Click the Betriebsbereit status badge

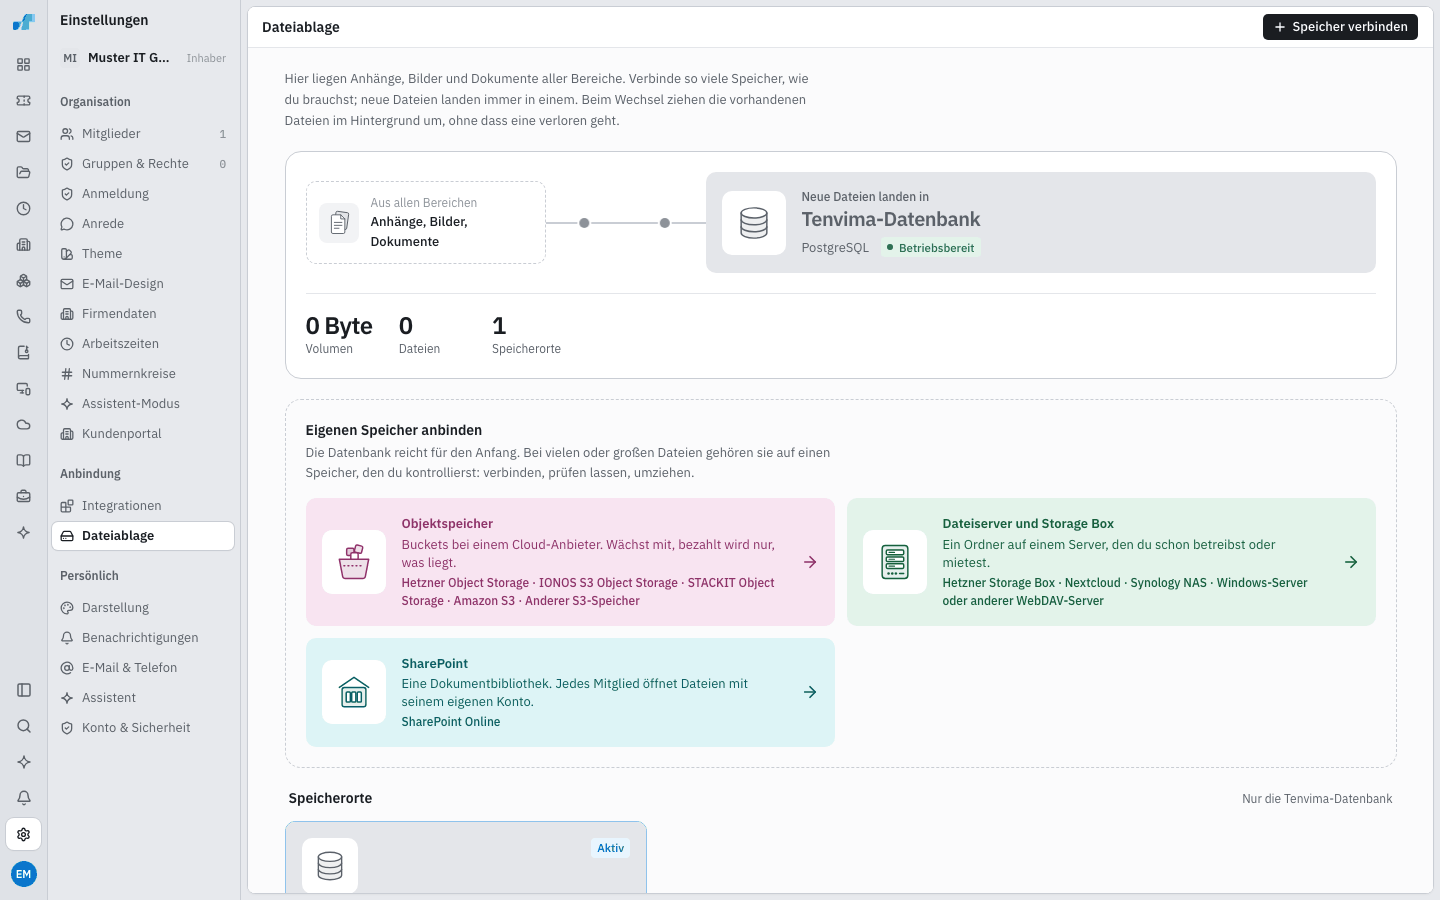pyautogui.click(x=931, y=248)
